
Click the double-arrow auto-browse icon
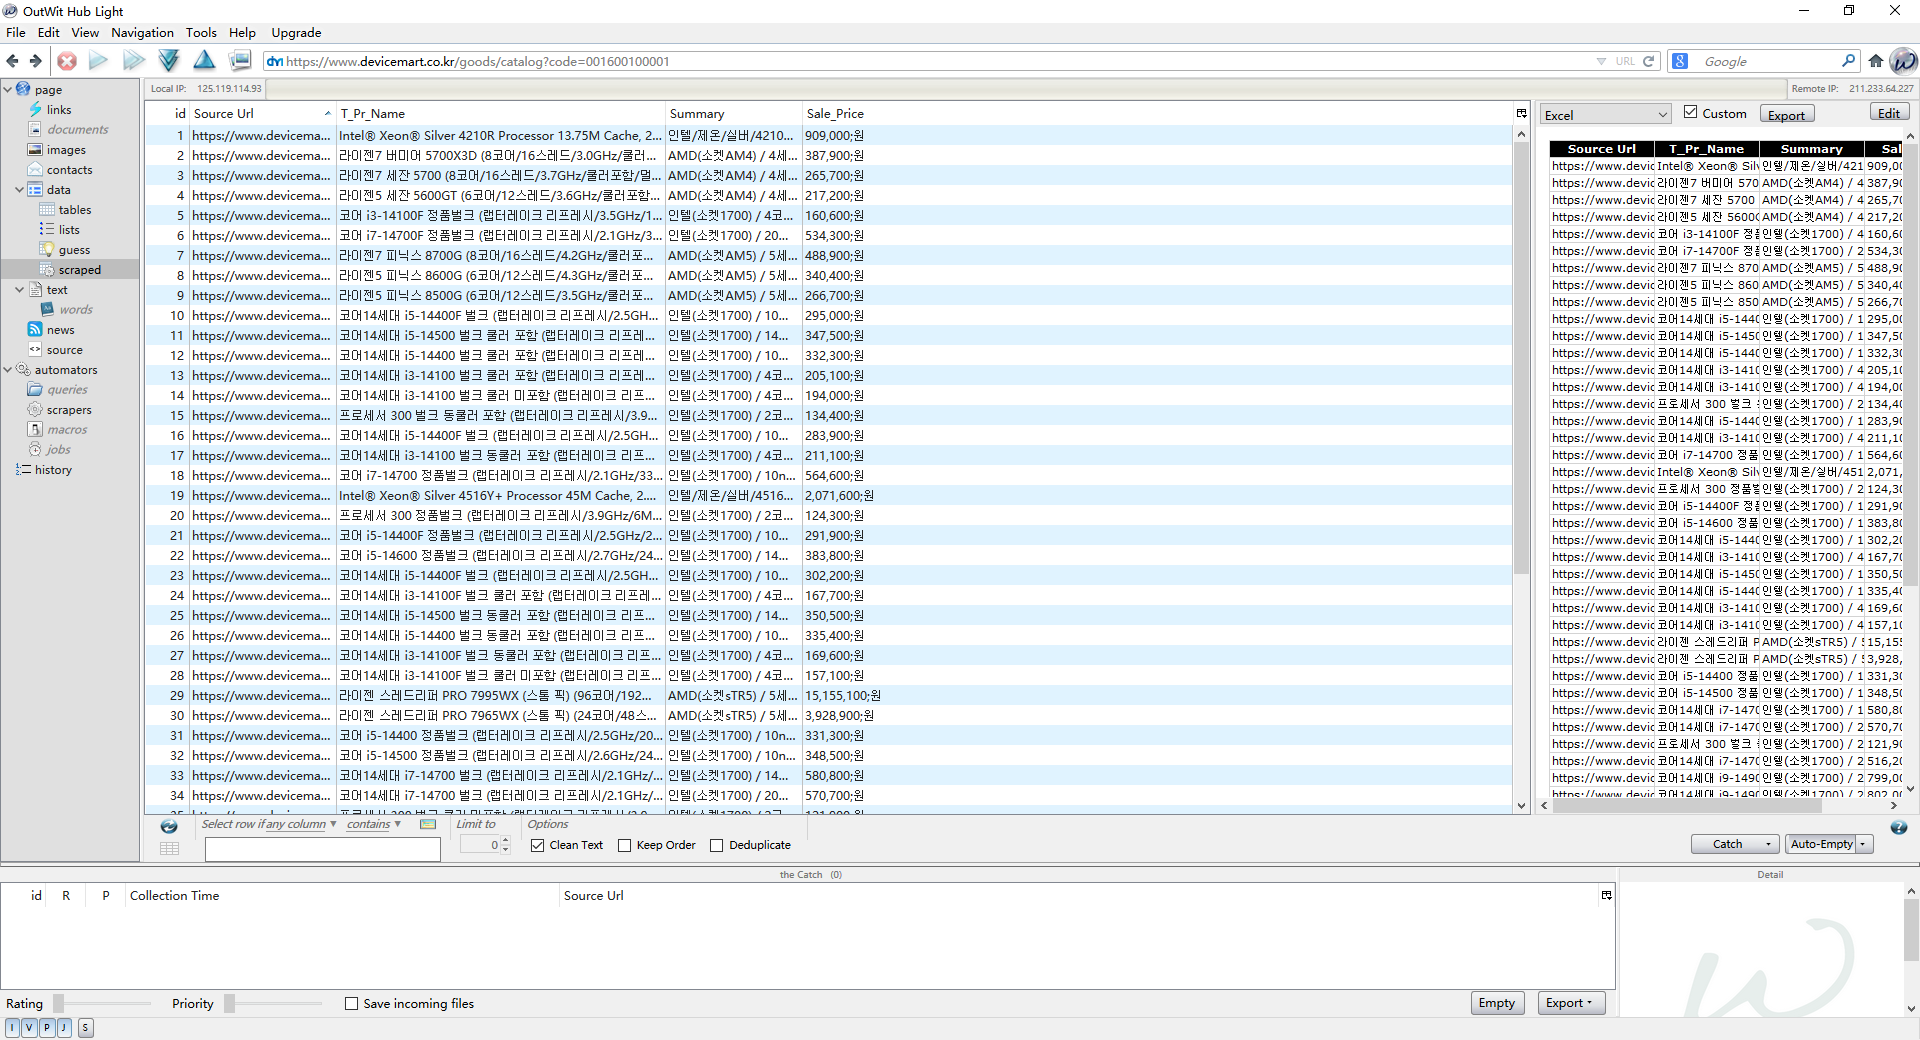click(x=133, y=61)
